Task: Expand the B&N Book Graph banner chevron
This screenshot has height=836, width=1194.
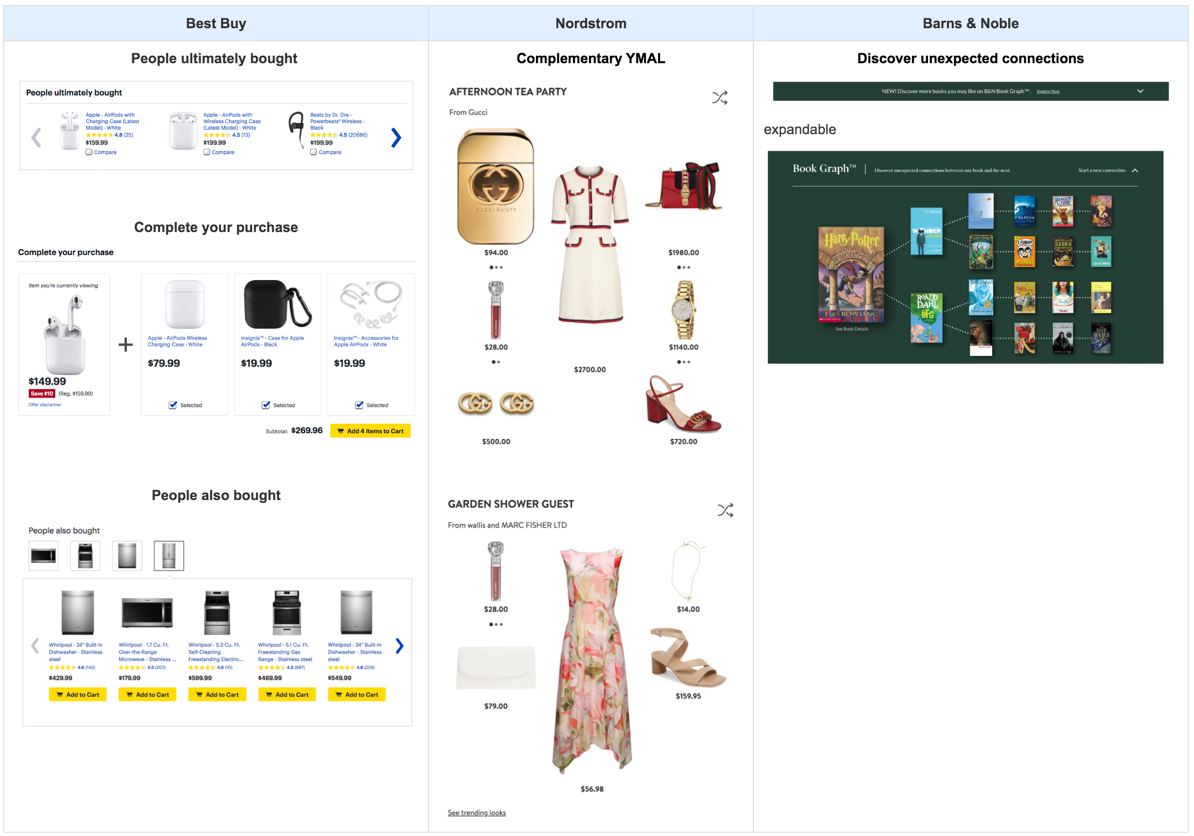Action: coord(1140,91)
